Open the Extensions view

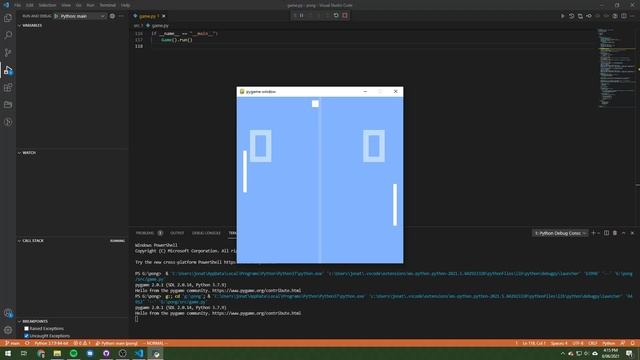pos(8,87)
